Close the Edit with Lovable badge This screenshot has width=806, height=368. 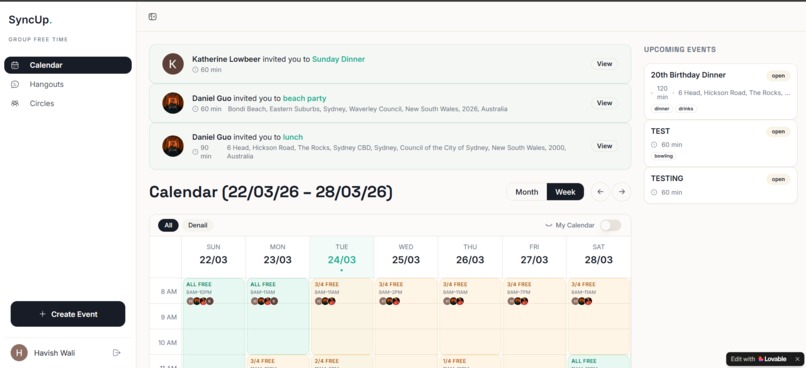click(797, 359)
